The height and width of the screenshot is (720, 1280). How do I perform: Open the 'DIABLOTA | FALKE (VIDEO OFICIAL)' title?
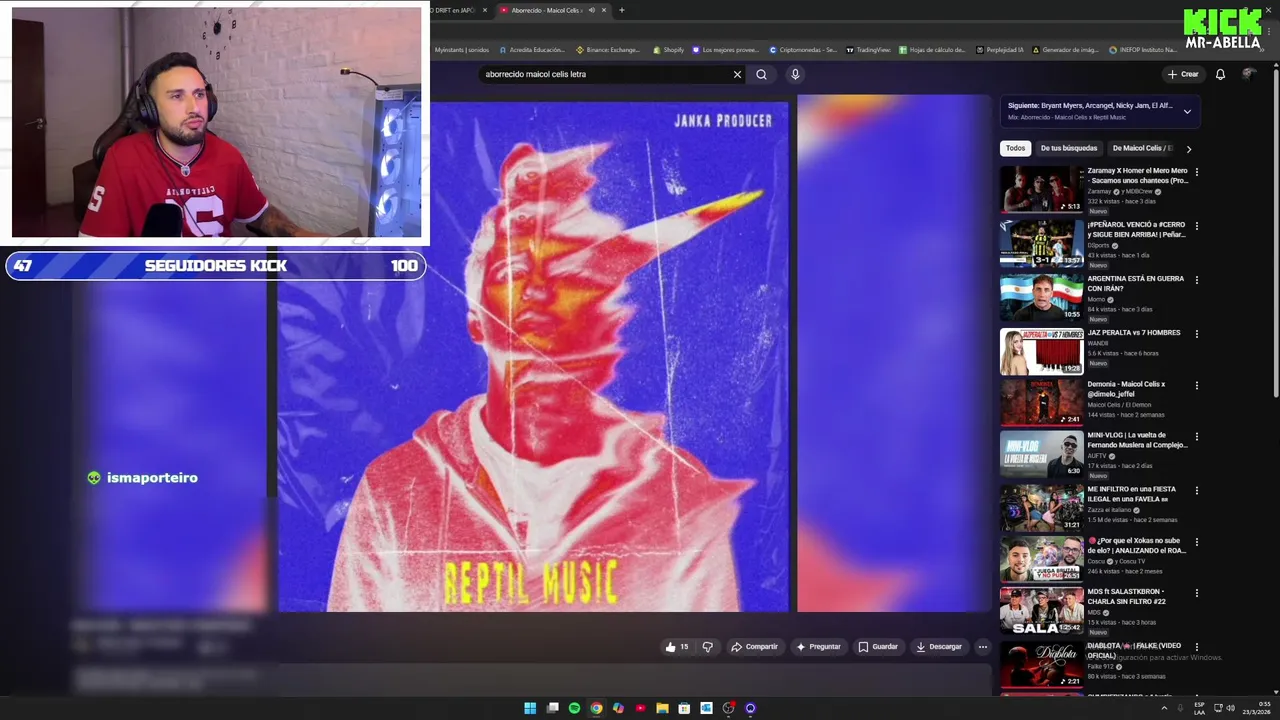coord(1134,651)
